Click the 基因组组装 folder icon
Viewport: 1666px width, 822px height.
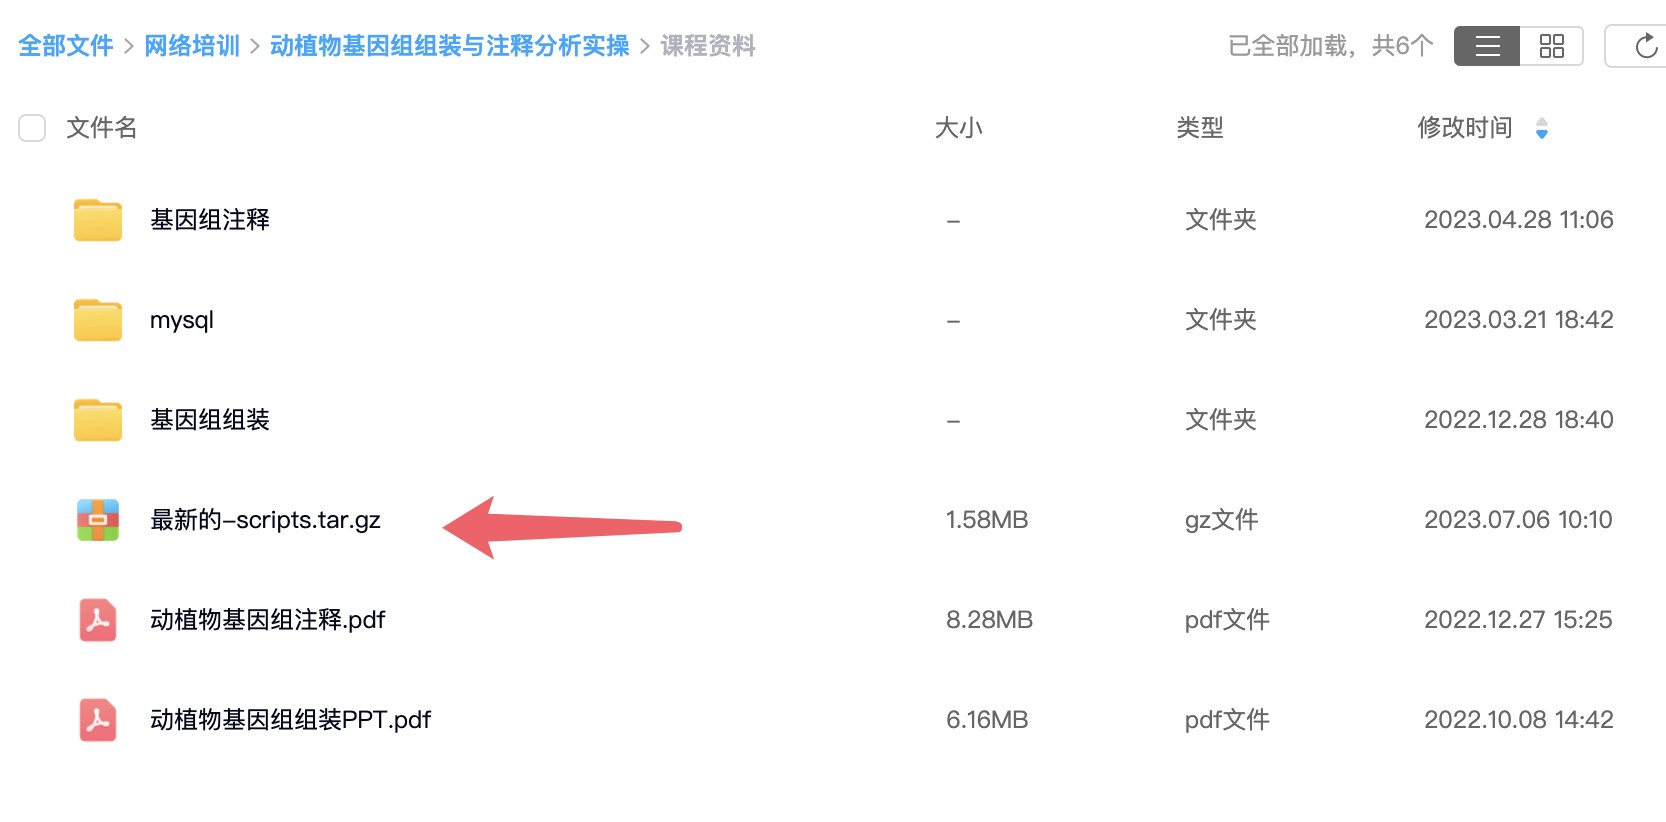[98, 420]
